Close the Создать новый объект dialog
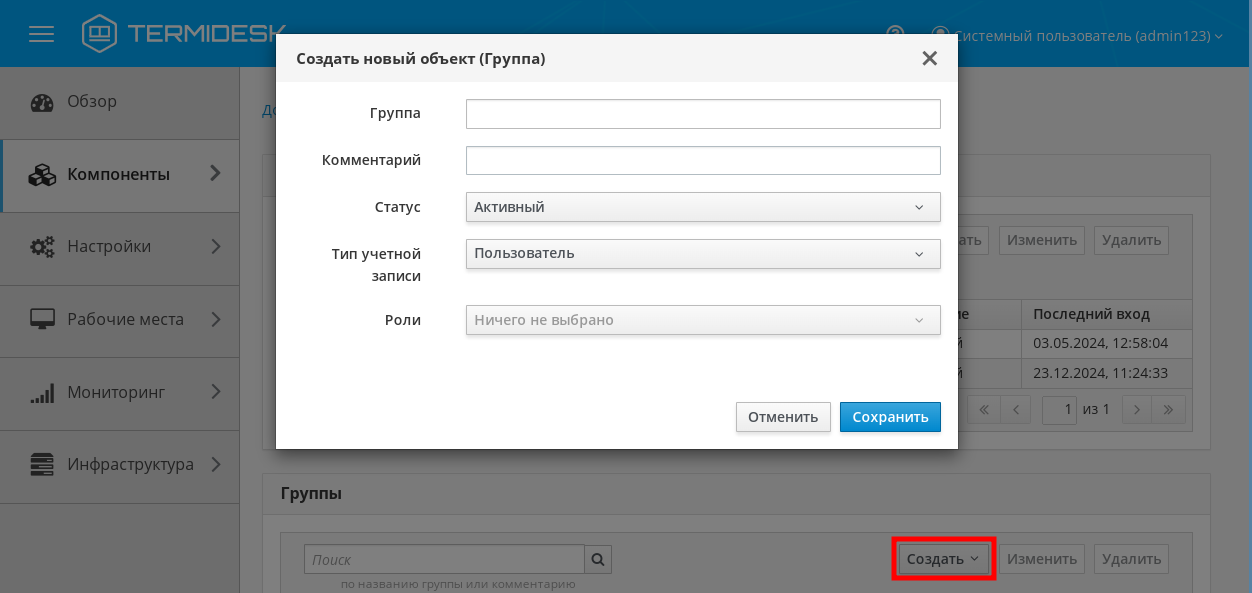This screenshot has height=593, width=1252. point(930,58)
